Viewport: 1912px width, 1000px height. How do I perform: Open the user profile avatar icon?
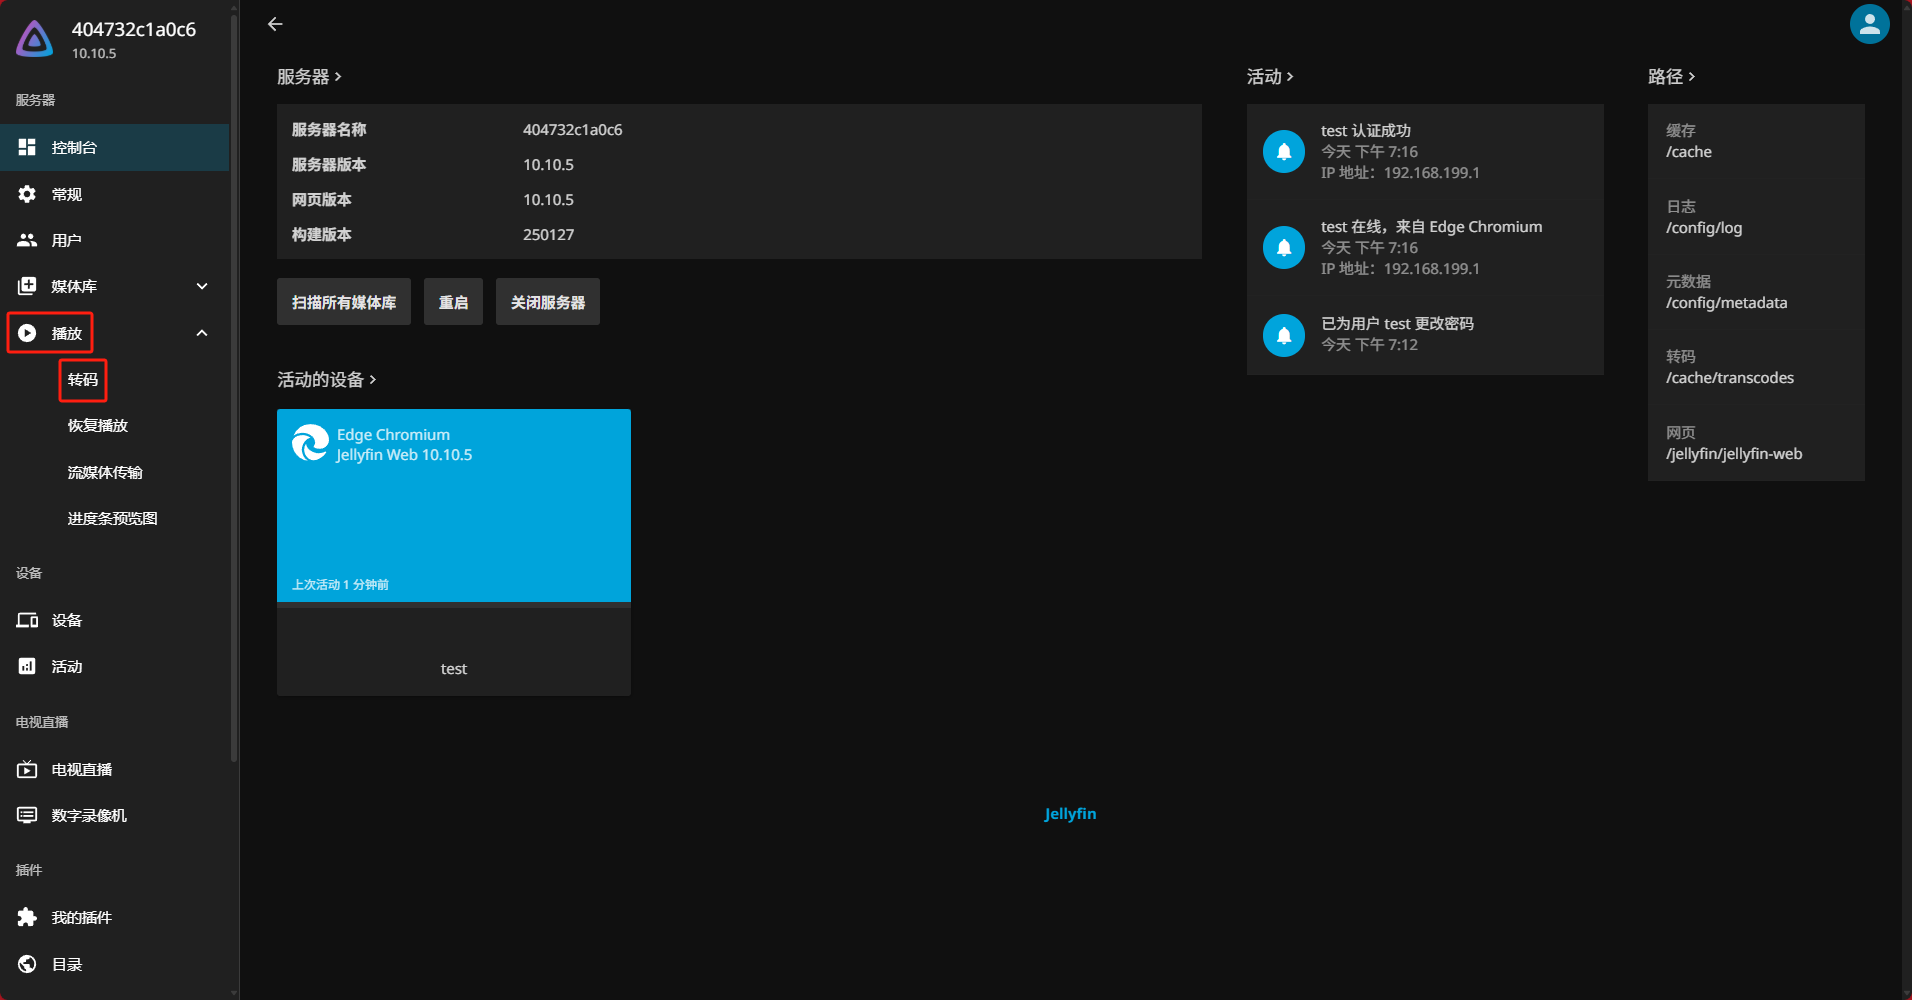1869,24
